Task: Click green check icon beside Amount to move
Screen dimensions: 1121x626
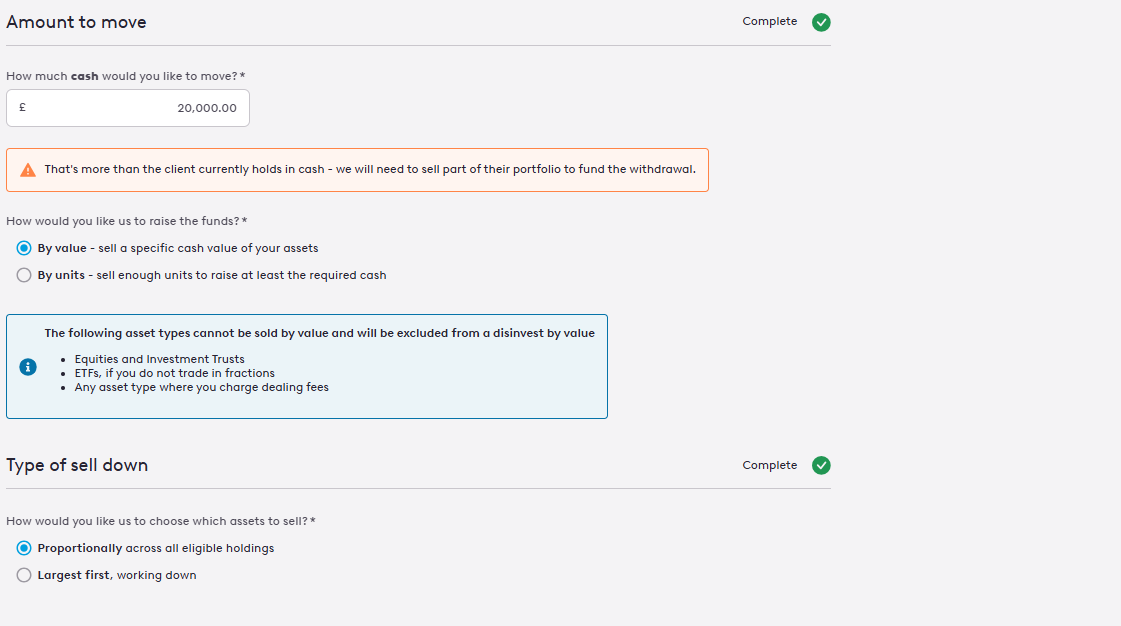Action: (821, 22)
